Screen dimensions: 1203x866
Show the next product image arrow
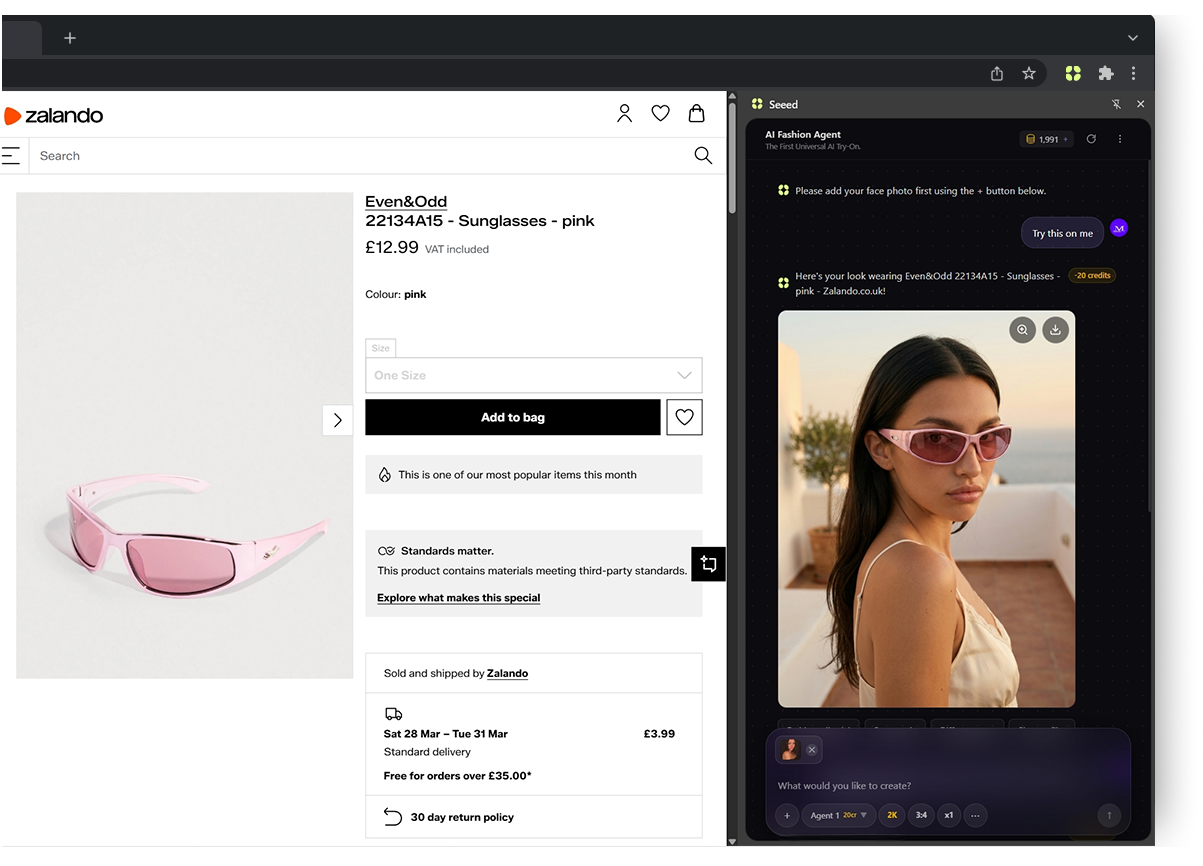[337, 420]
